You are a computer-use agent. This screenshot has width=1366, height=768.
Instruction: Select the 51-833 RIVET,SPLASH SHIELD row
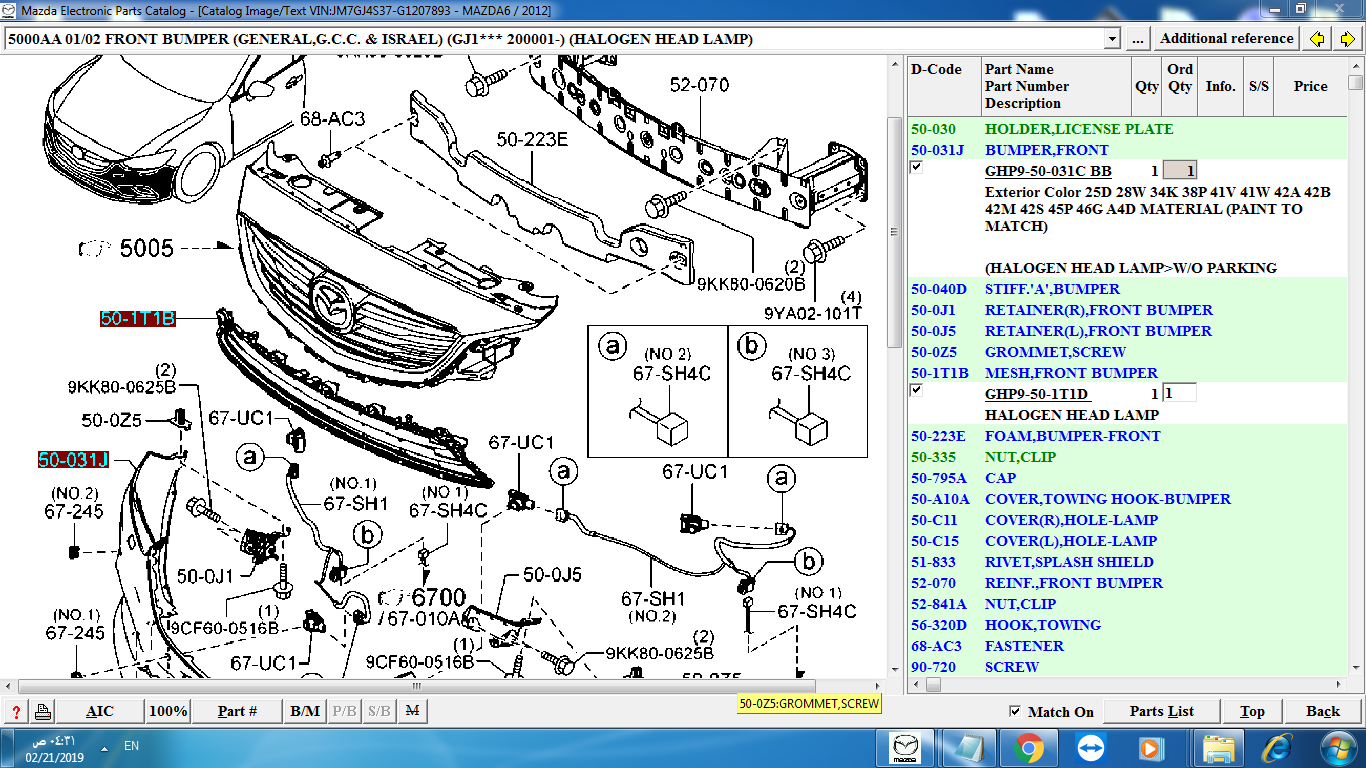point(1126,562)
